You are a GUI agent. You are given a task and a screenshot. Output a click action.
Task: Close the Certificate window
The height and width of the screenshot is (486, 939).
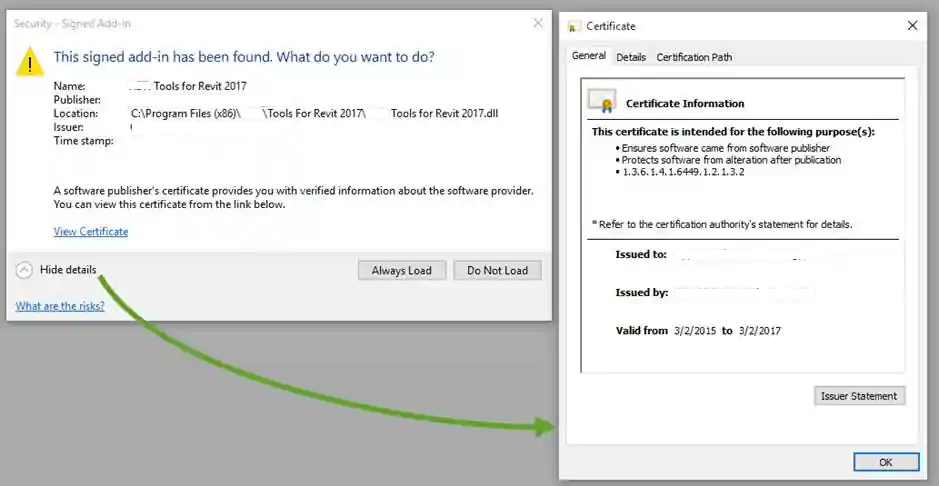click(912, 26)
